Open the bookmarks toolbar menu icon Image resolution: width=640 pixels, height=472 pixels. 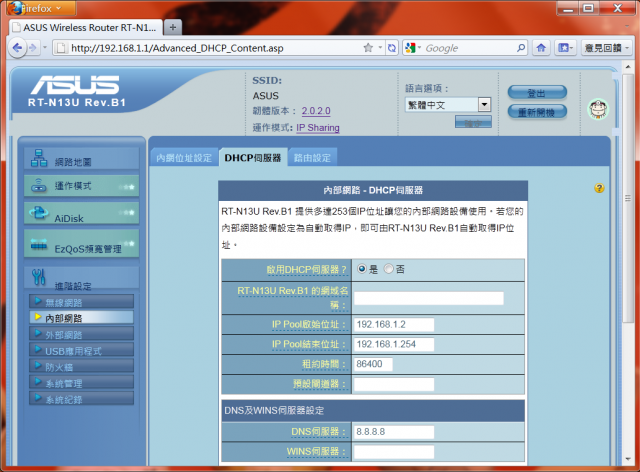tap(565, 48)
